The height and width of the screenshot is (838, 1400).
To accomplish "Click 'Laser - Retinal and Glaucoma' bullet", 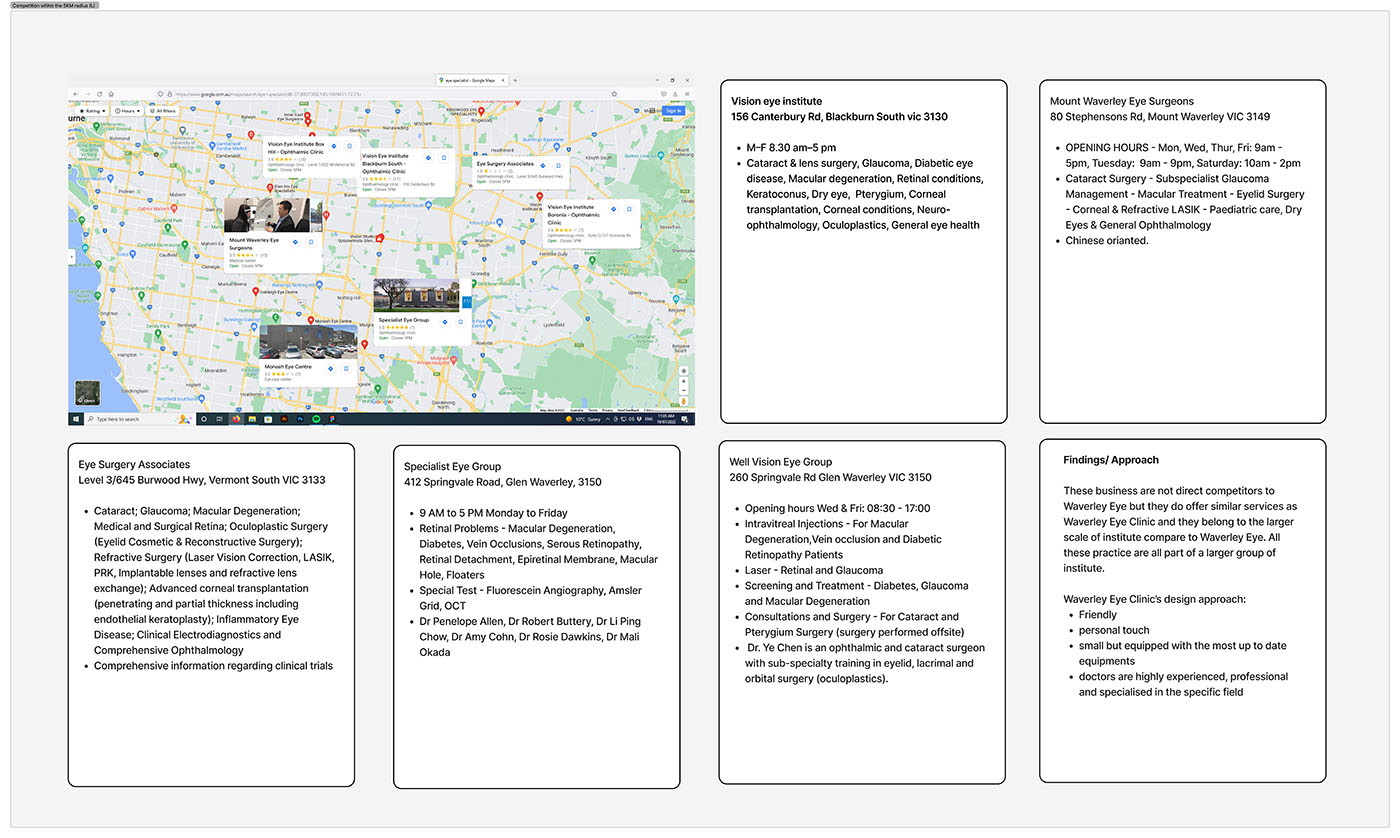I will [814, 570].
